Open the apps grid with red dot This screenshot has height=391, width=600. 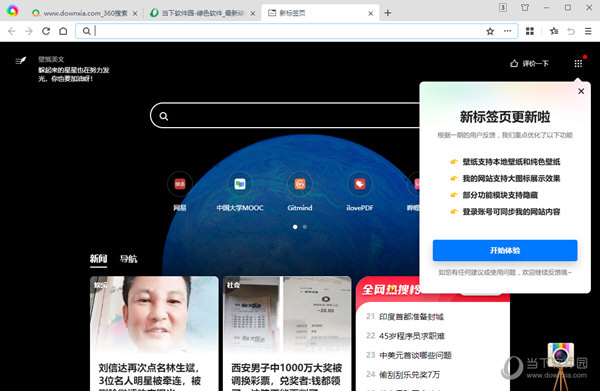click(578, 64)
